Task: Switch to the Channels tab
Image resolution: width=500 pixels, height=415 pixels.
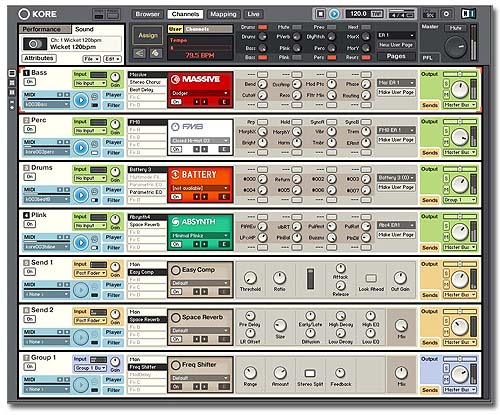Action: (185, 14)
